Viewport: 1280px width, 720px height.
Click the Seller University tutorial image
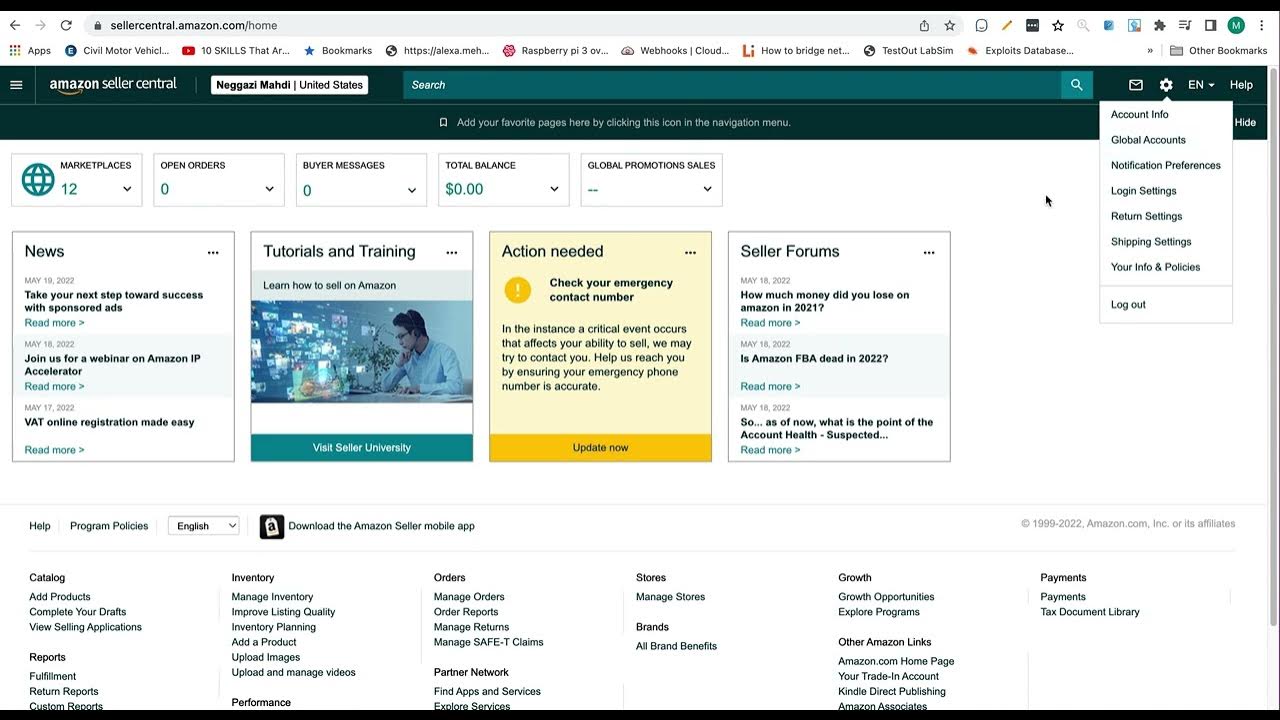coord(362,351)
